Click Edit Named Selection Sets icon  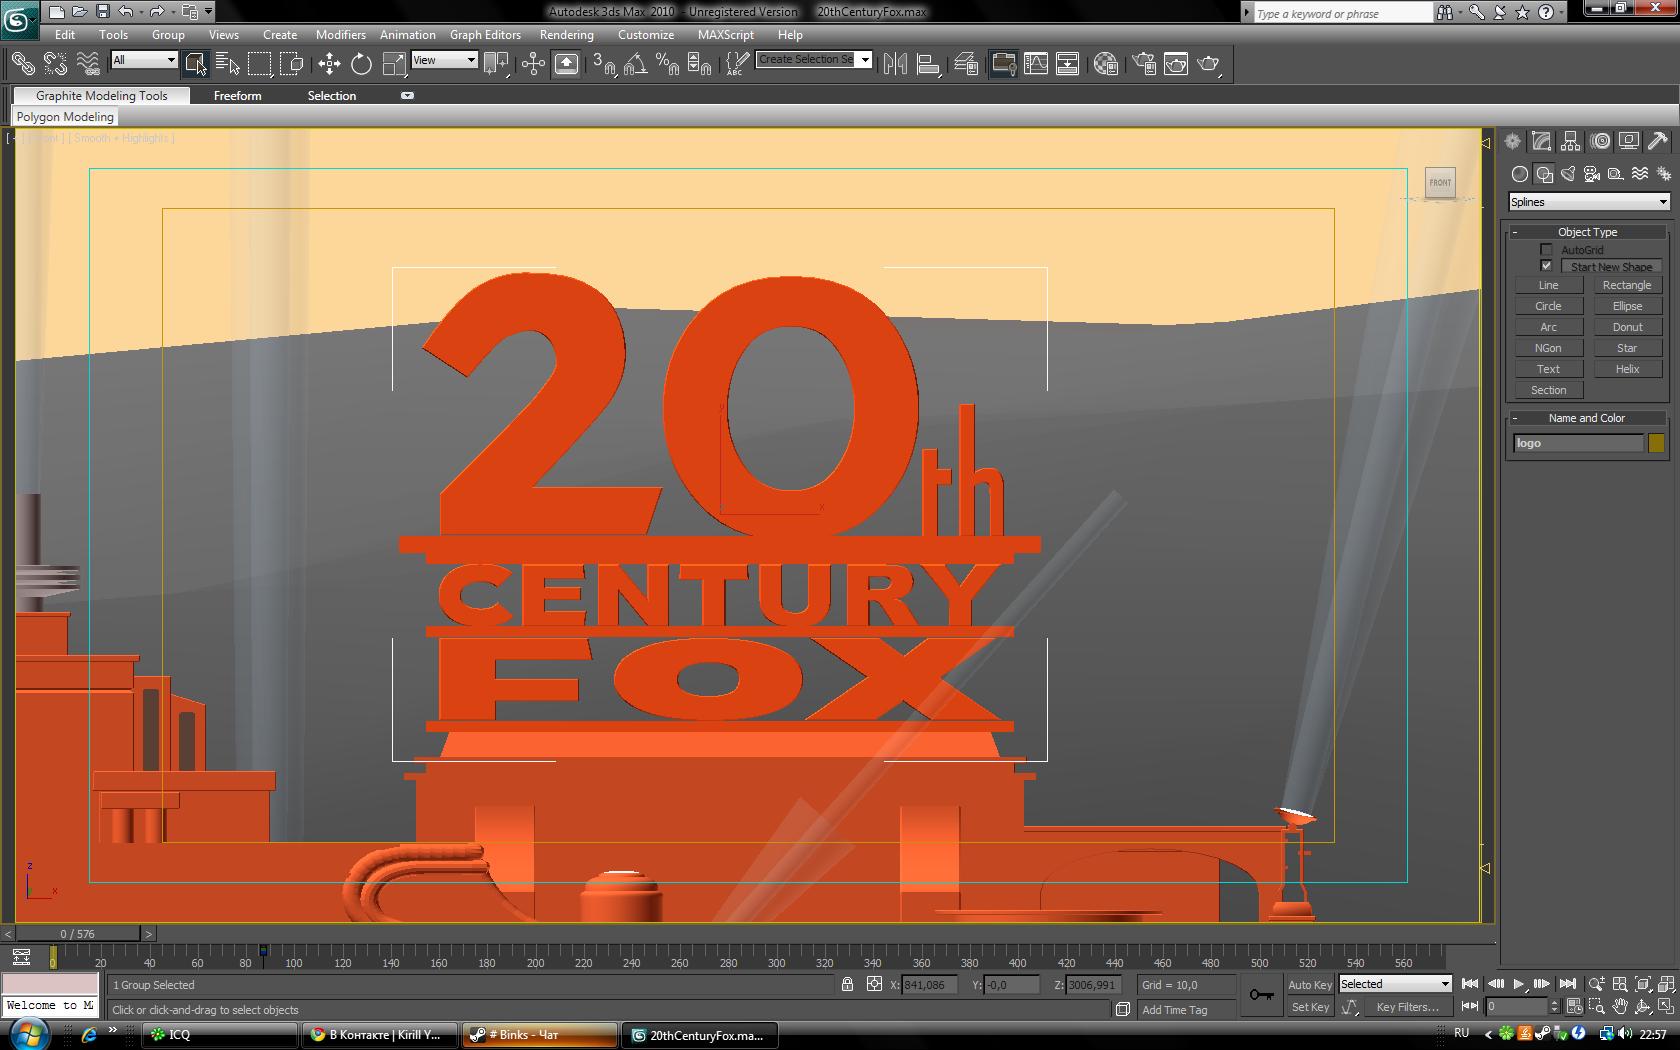click(x=737, y=64)
